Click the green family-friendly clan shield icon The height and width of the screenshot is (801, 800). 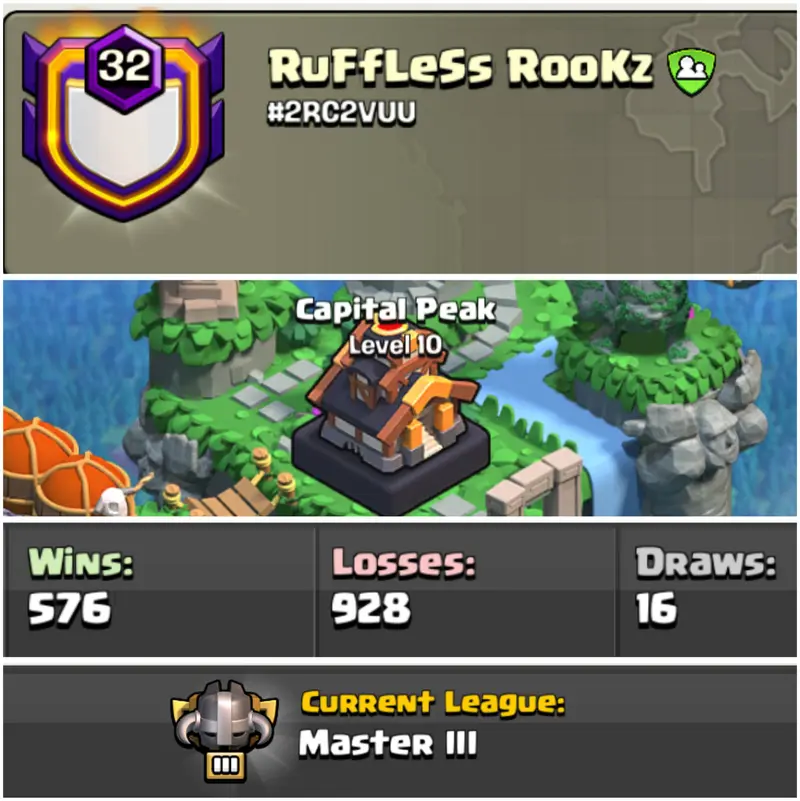[x=691, y=72]
